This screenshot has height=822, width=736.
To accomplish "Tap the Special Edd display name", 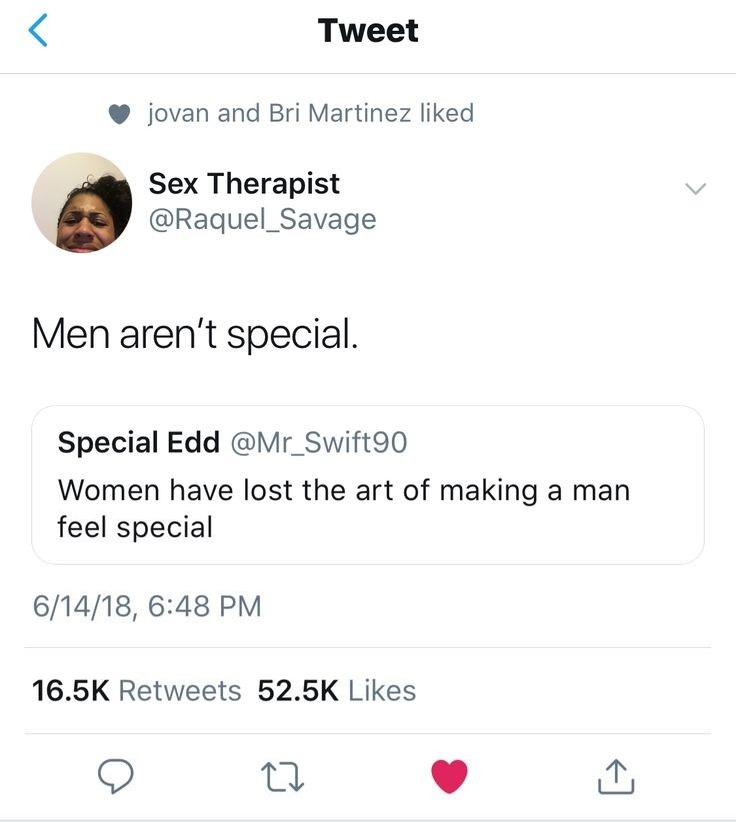I will pos(138,442).
